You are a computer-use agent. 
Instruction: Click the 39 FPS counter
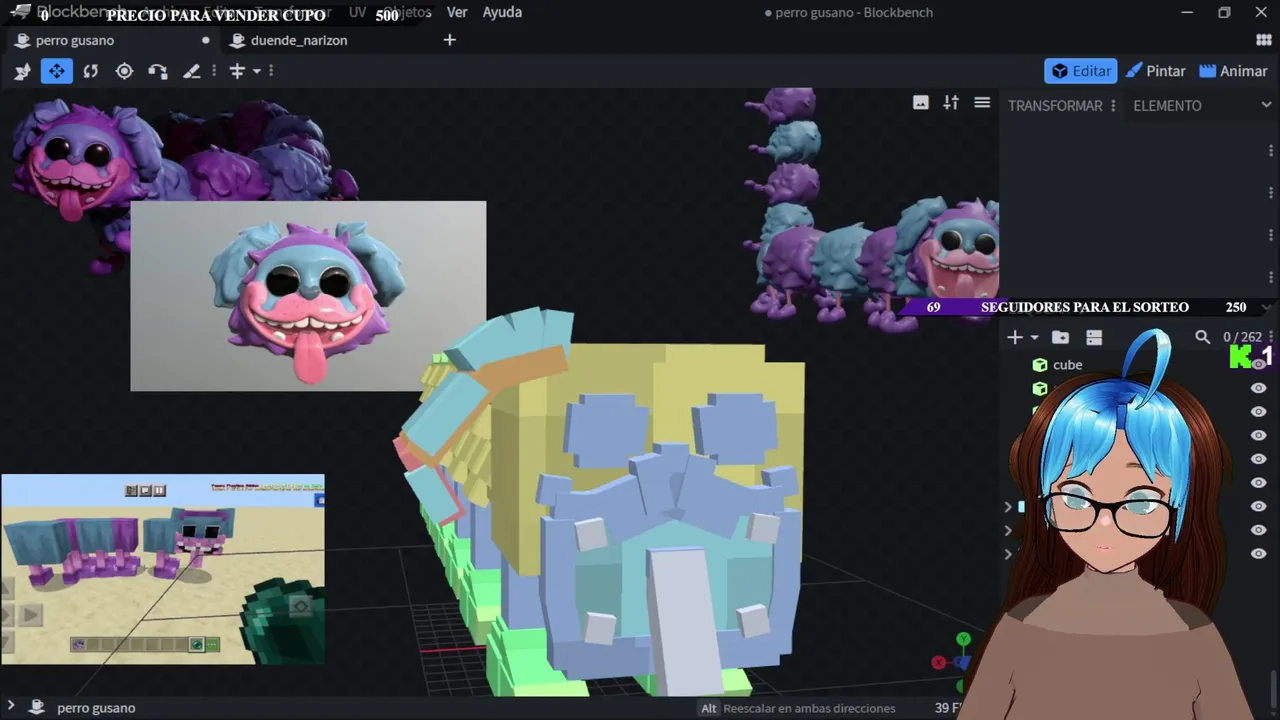tap(949, 708)
